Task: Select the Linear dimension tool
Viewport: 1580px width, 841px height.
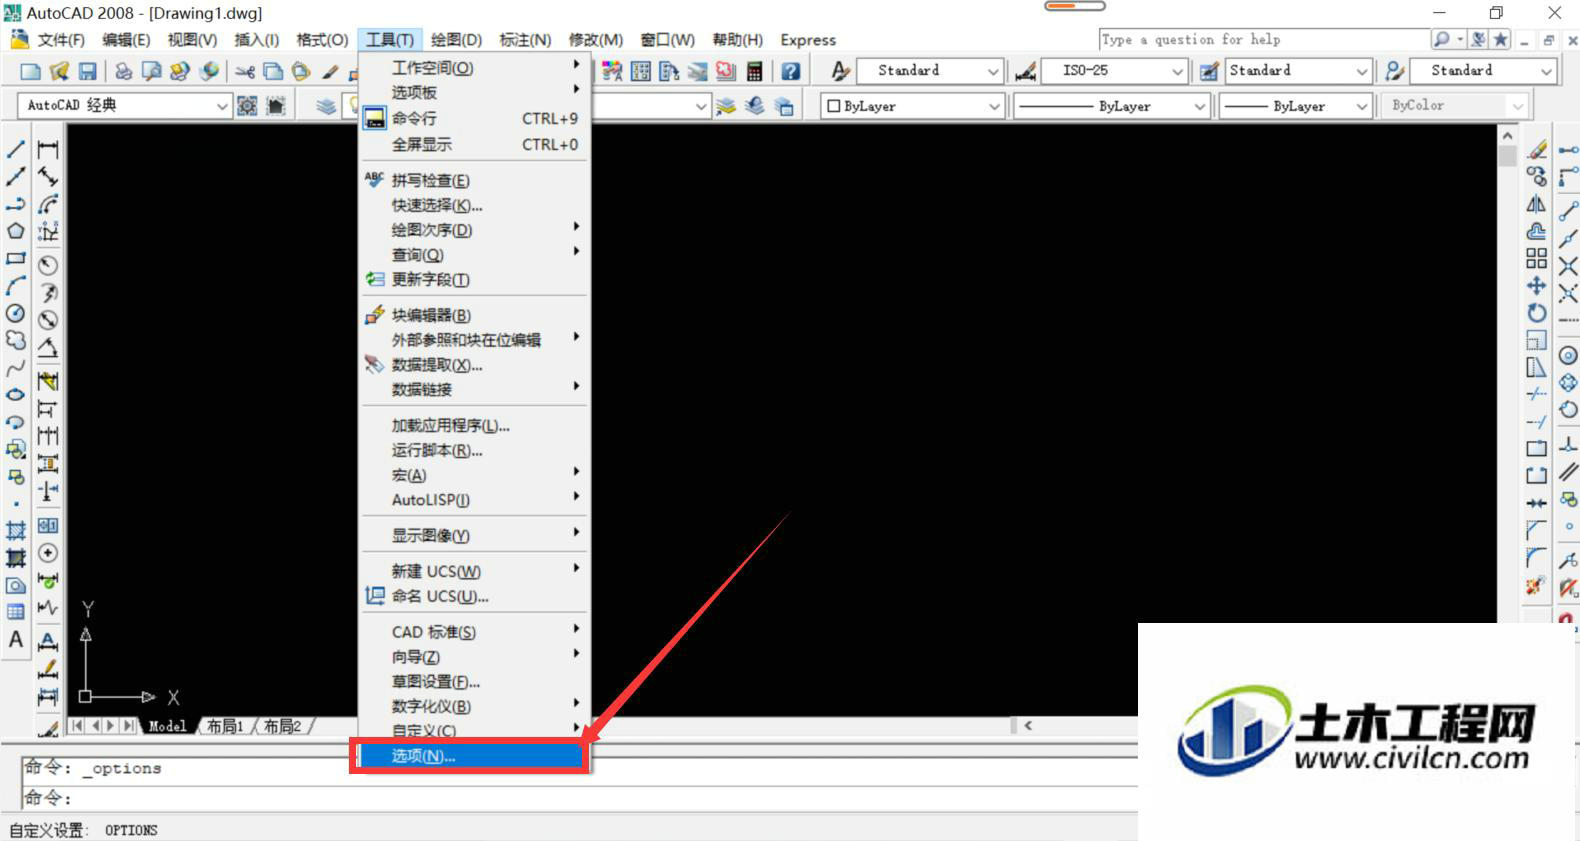Action: pos(48,149)
